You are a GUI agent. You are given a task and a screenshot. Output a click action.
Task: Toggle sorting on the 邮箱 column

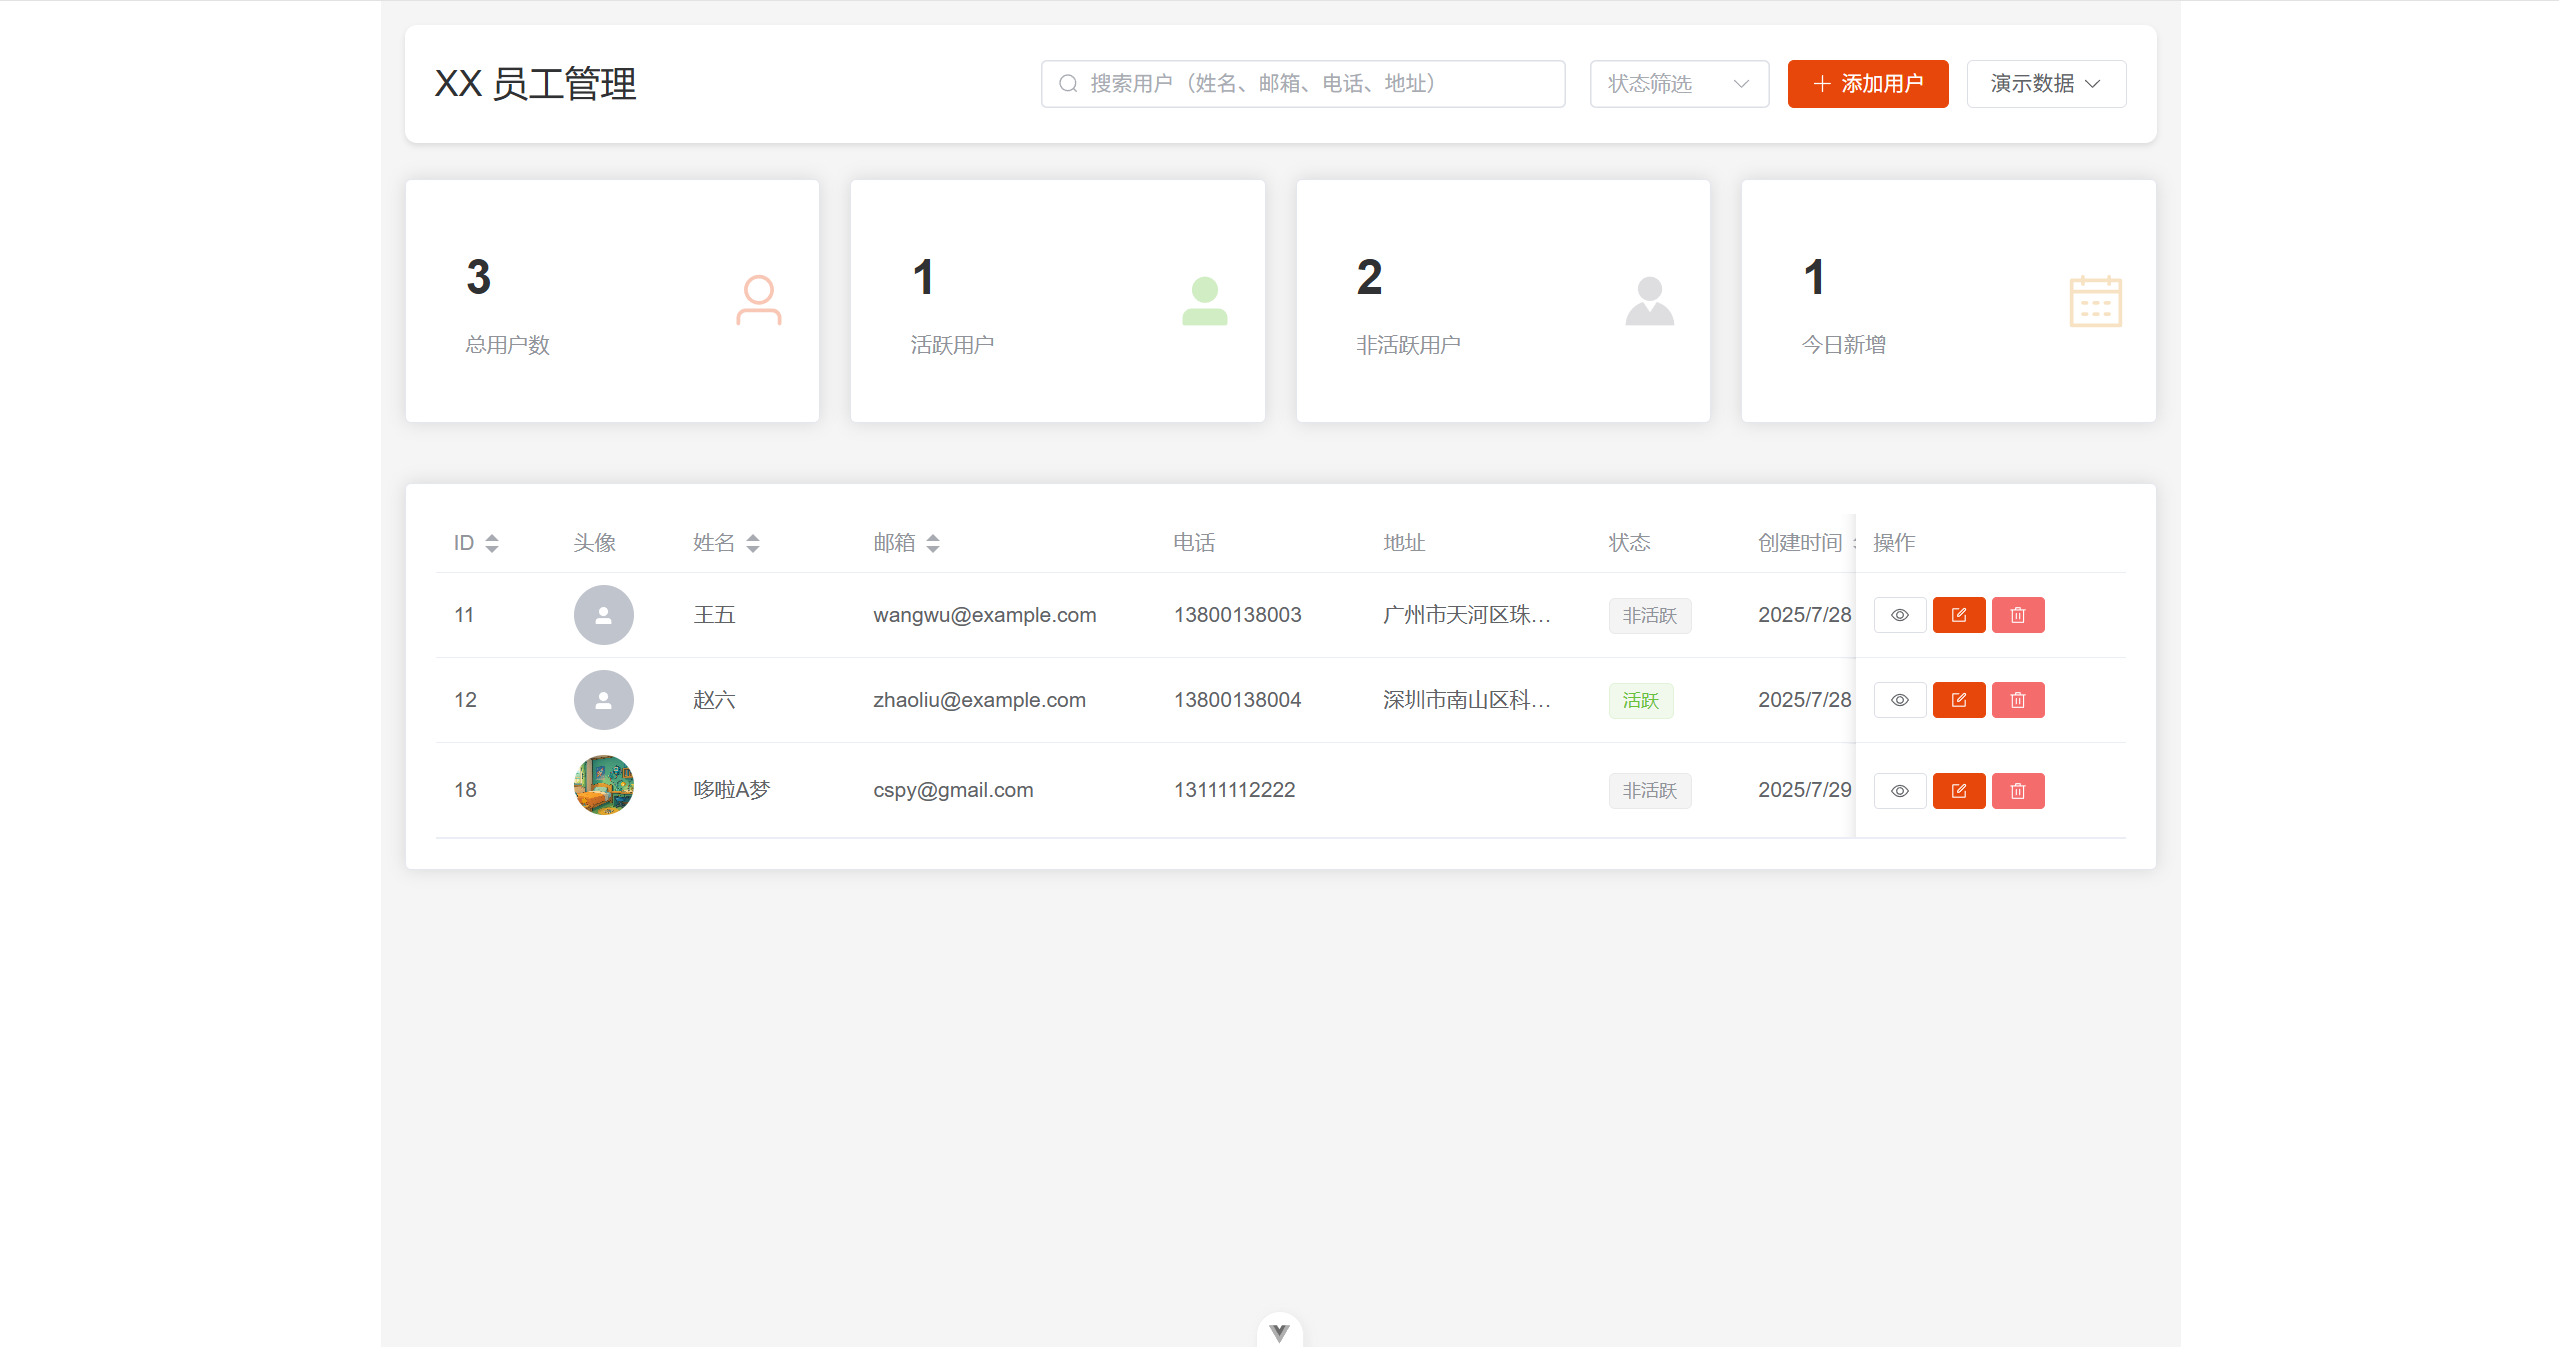point(933,542)
